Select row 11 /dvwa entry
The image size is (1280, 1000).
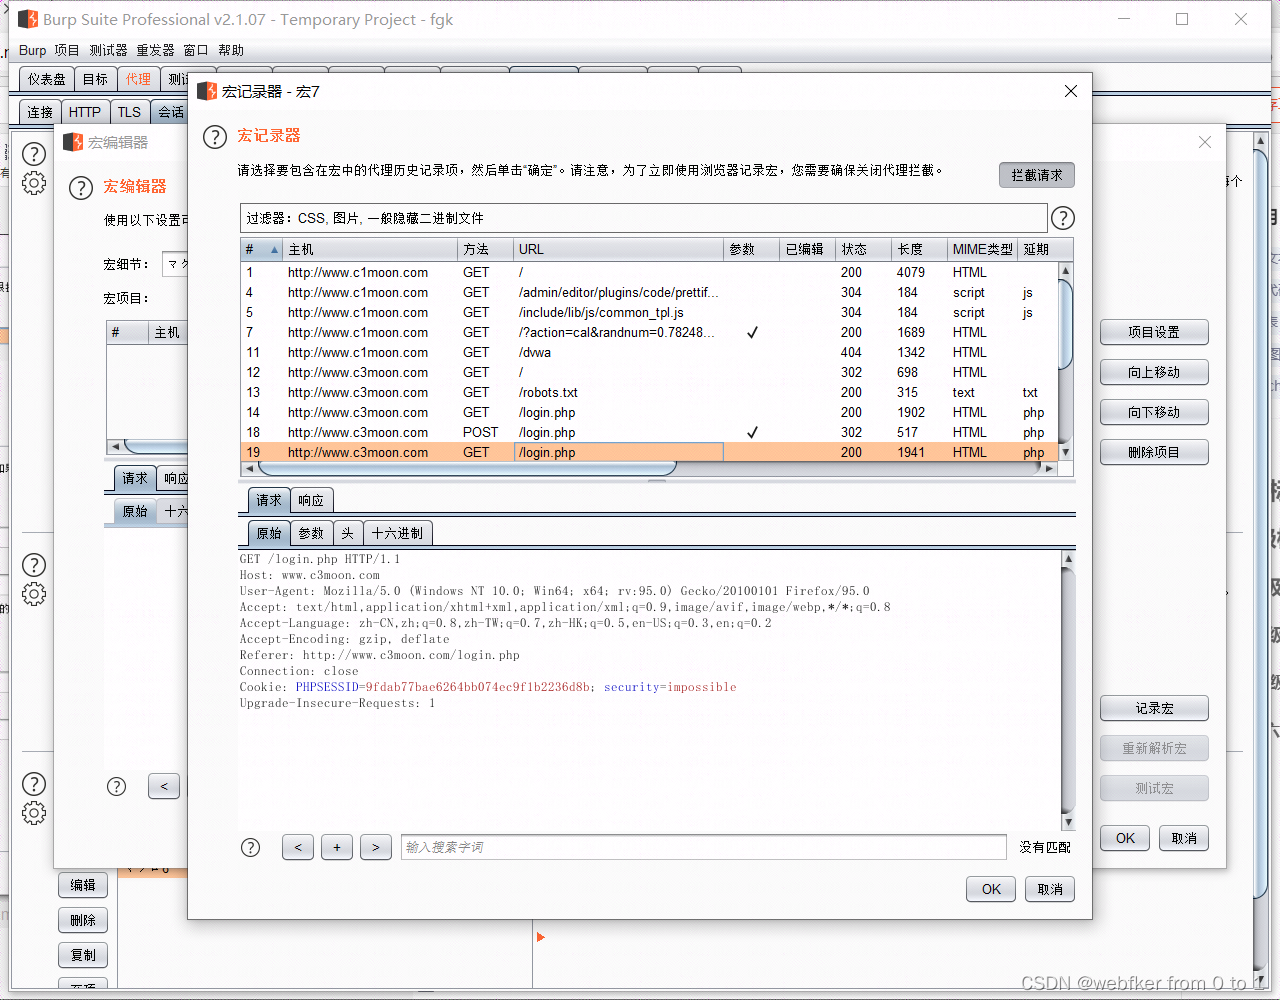coord(649,352)
